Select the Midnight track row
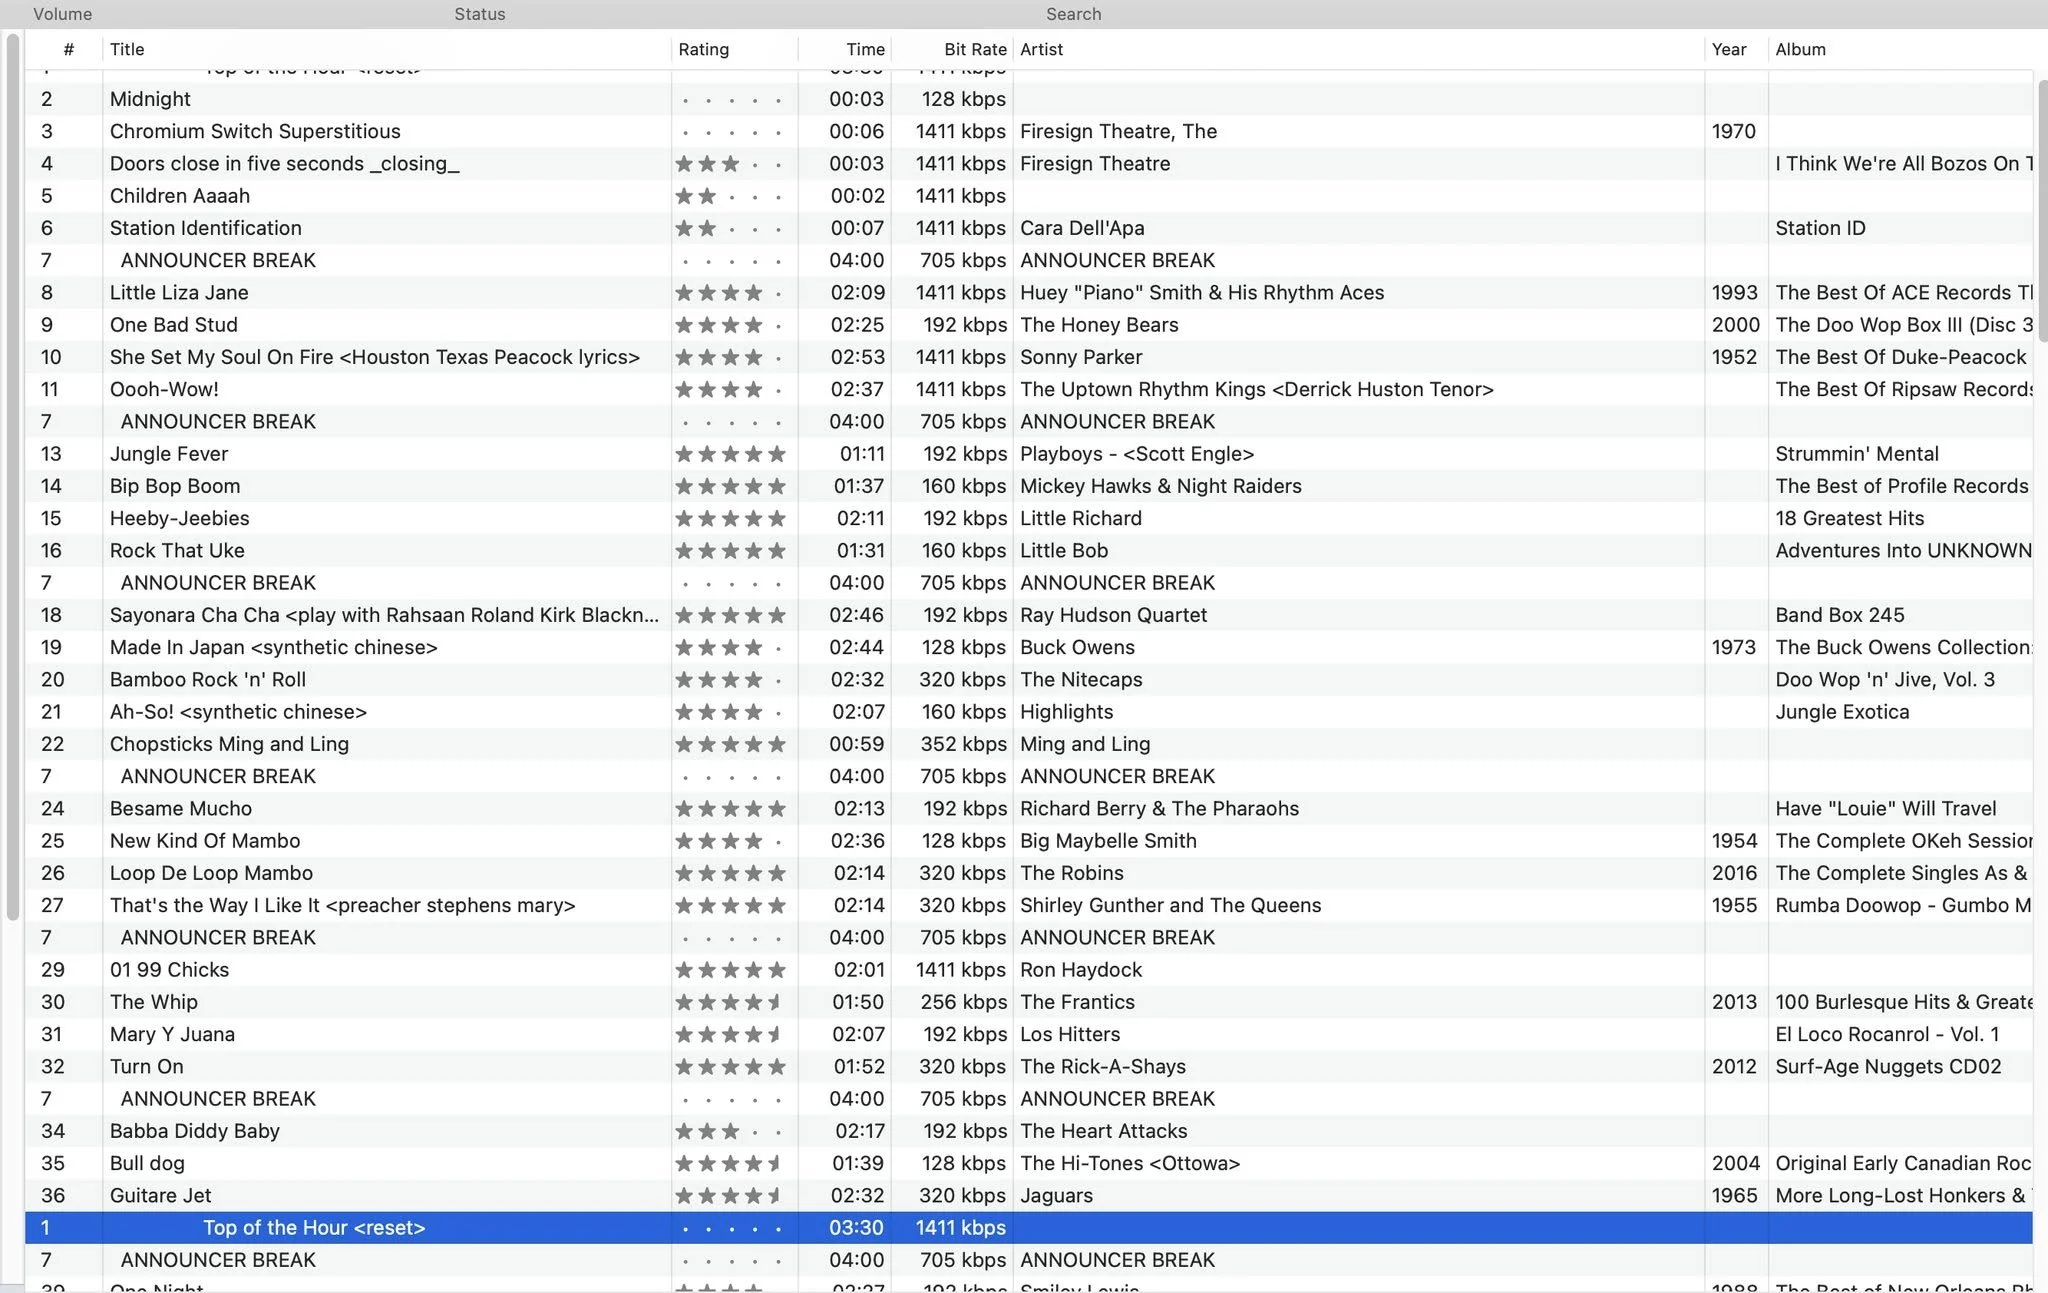Screen dimensions: 2048x1293 click(1028, 99)
